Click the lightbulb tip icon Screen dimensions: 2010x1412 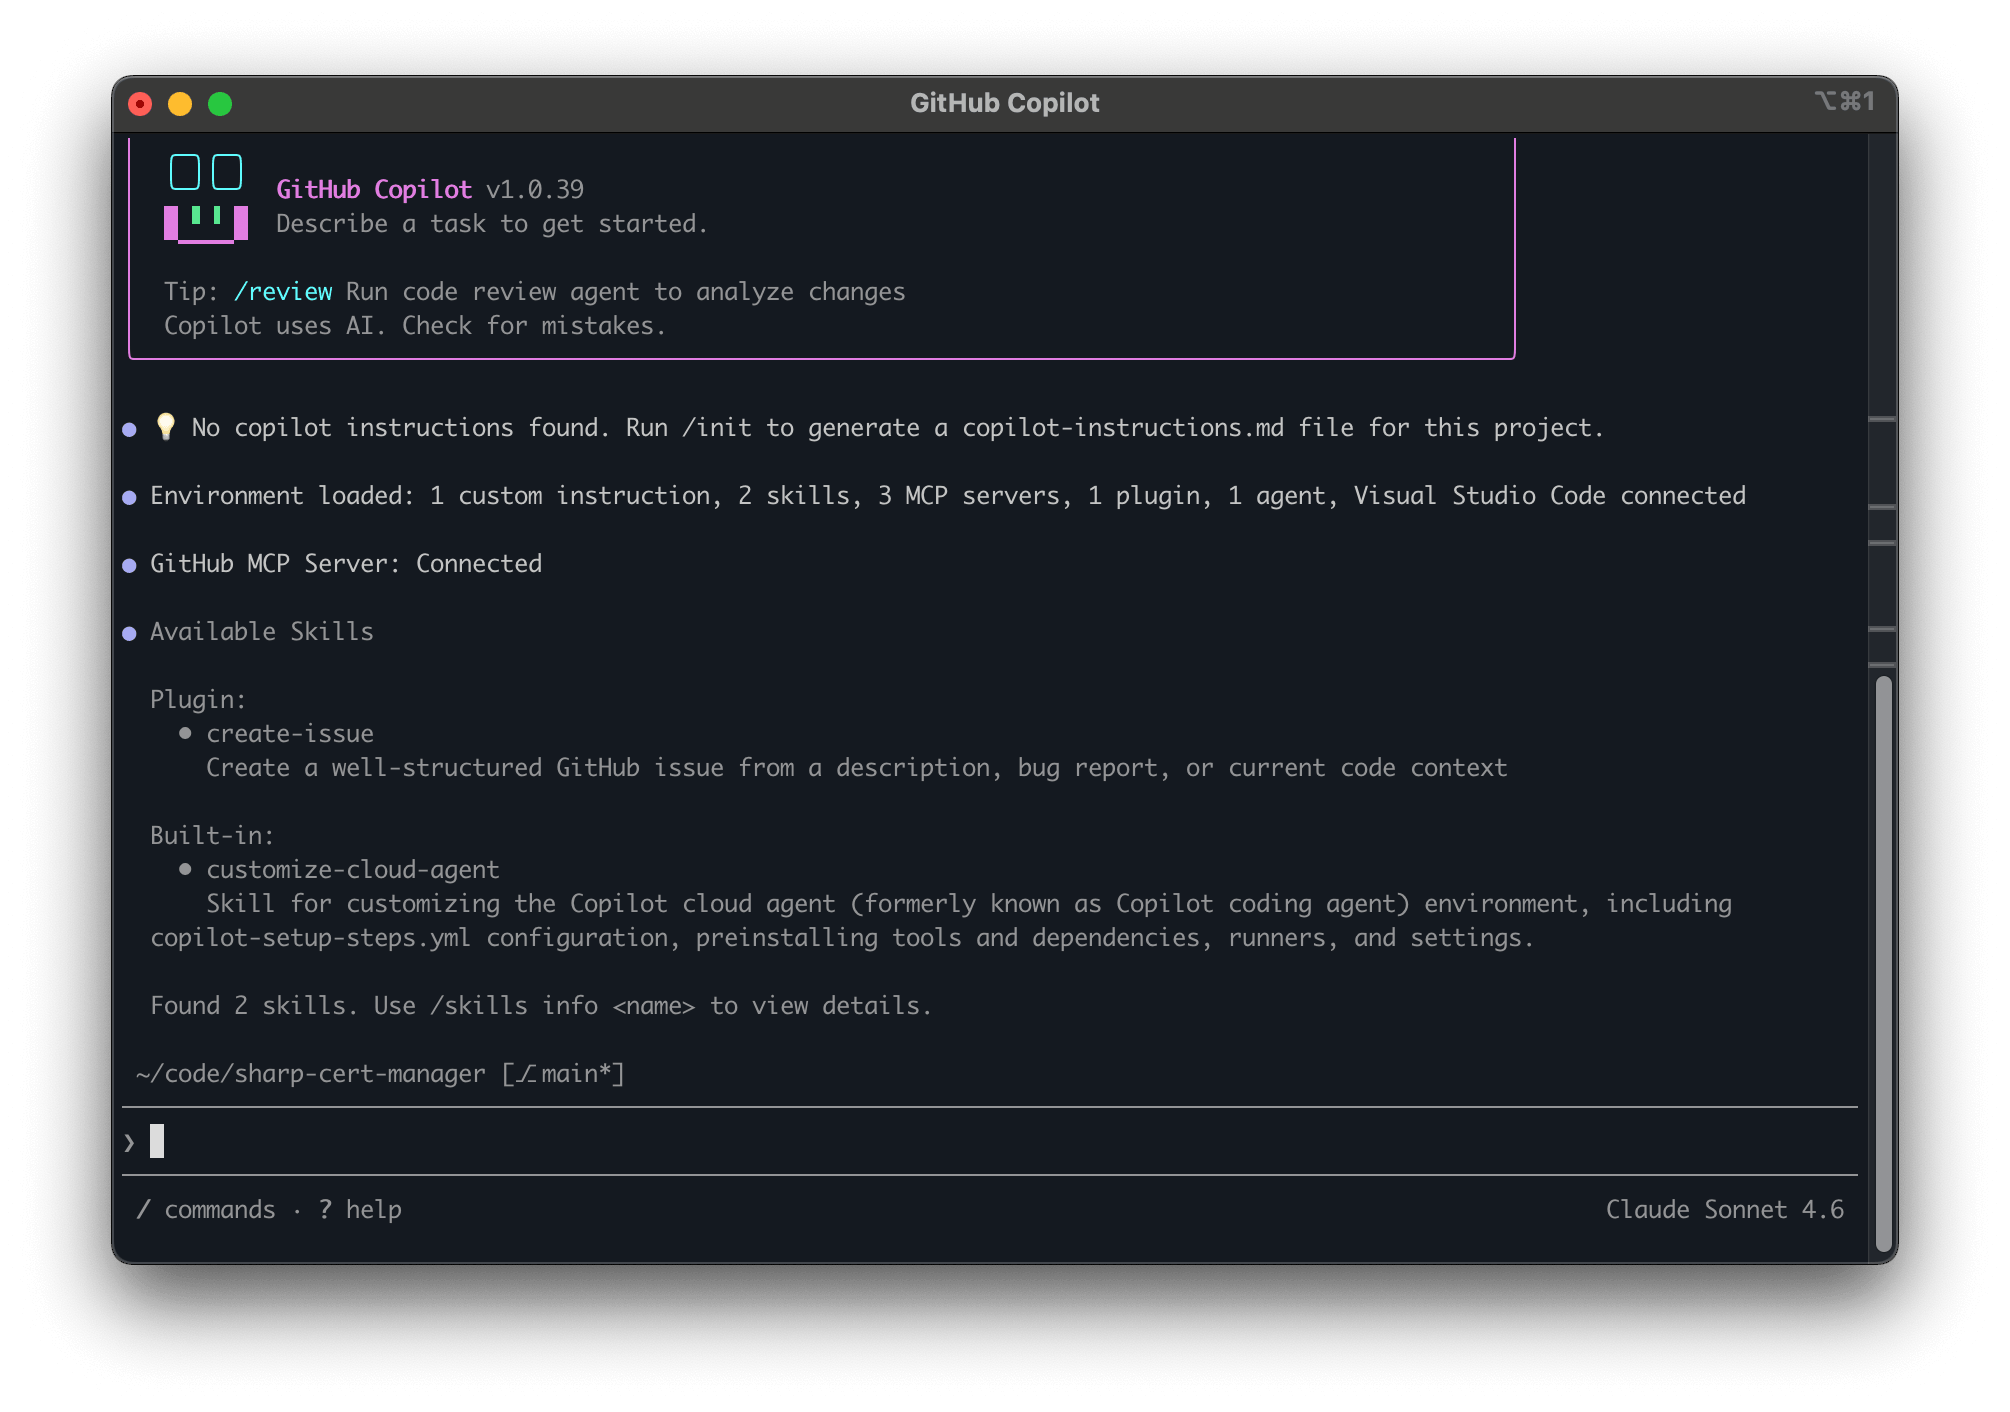click(x=166, y=427)
